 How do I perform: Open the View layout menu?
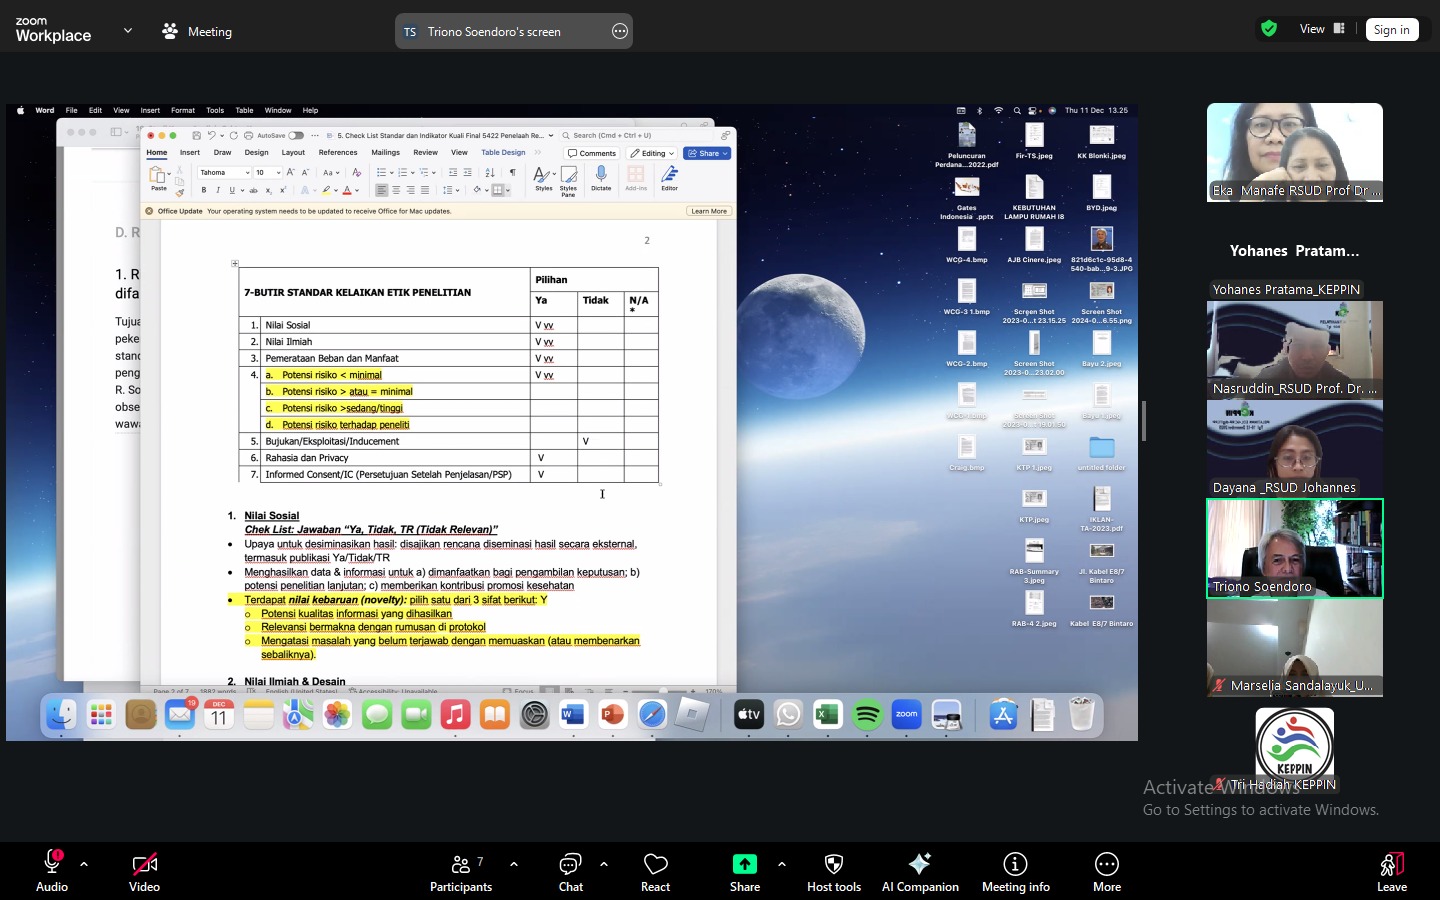pyautogui.click(x=1321, y=29)
